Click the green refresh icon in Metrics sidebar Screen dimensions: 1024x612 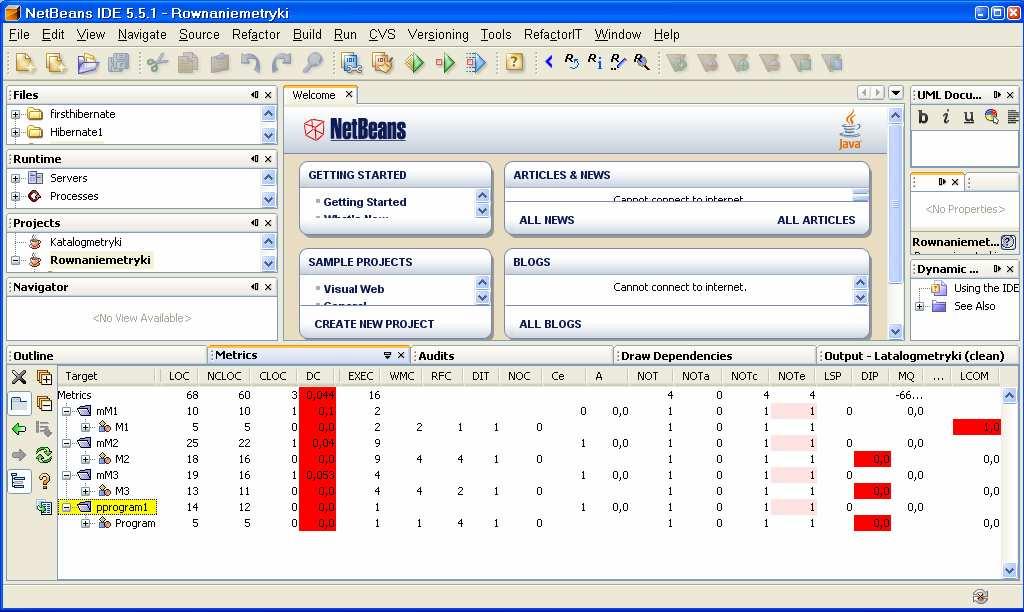44,455
